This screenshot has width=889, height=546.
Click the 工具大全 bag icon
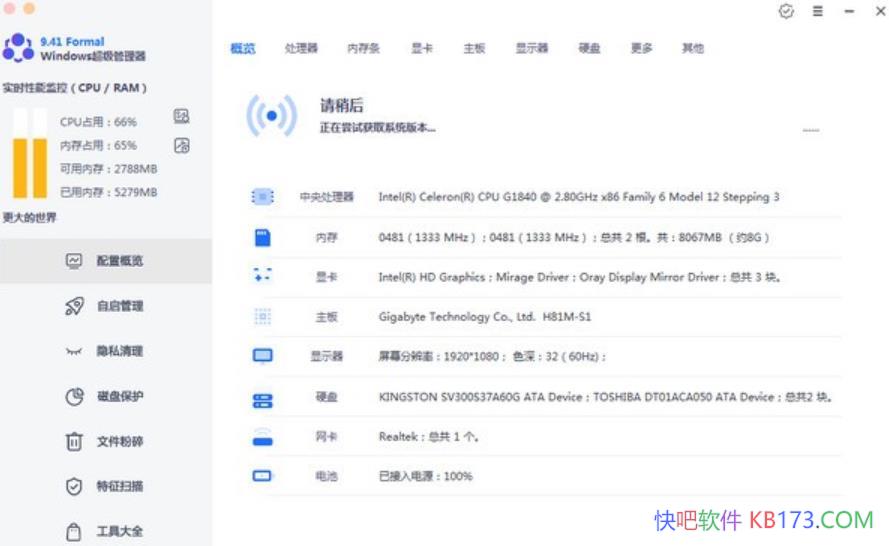pyautogui.click(x=74, y=531)
